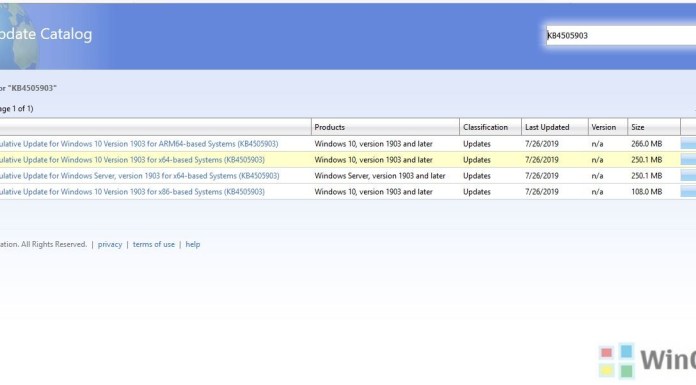Open the Windows Server x64-based Systems update link
Screen dimensions: 696x385
(x=140, y=176)
